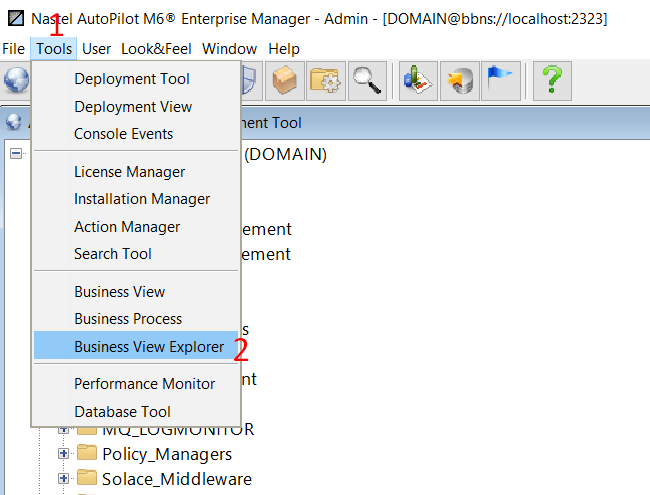Select Search Tool menu entry
Image resolution: width=650 pixels, height=495 pixels.
(x=136, y=254)
